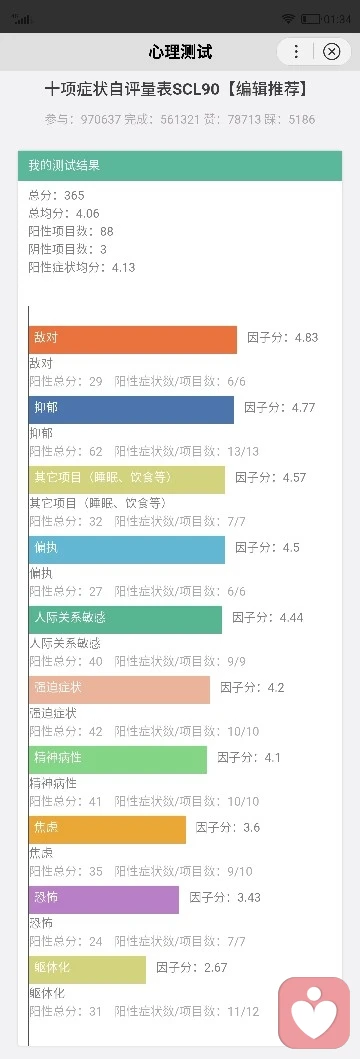Select the orange 敌对 bar
This screenshot has height=1059, width=360.
point(133,340)
